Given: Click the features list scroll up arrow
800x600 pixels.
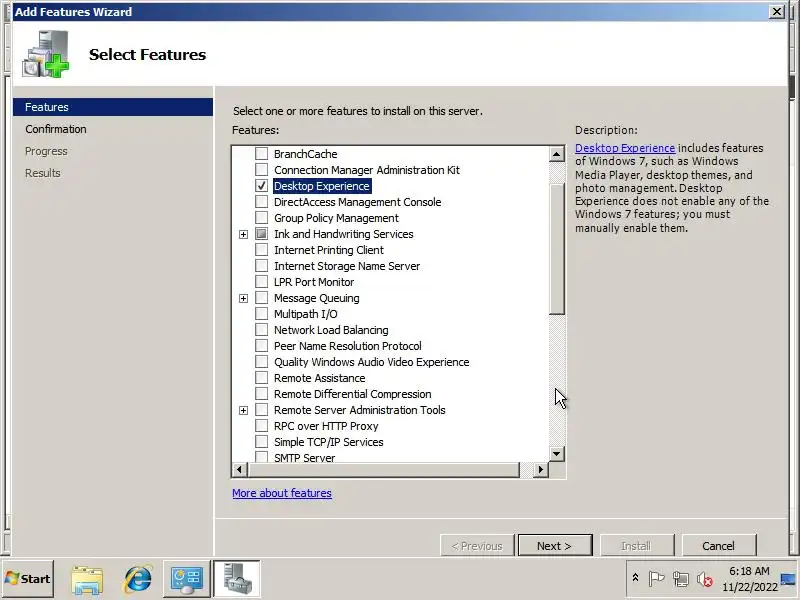Looking at the screenshot, I should (557, 154).
